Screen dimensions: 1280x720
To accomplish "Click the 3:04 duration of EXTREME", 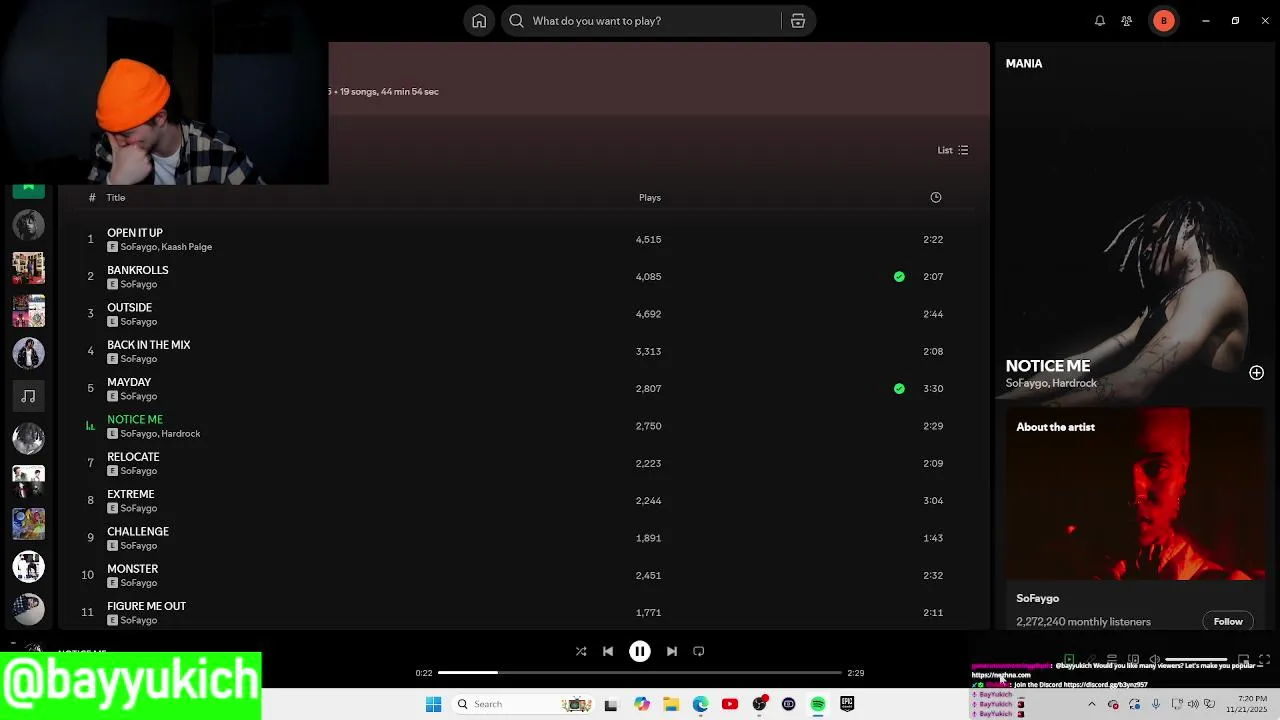I will 933,501.
